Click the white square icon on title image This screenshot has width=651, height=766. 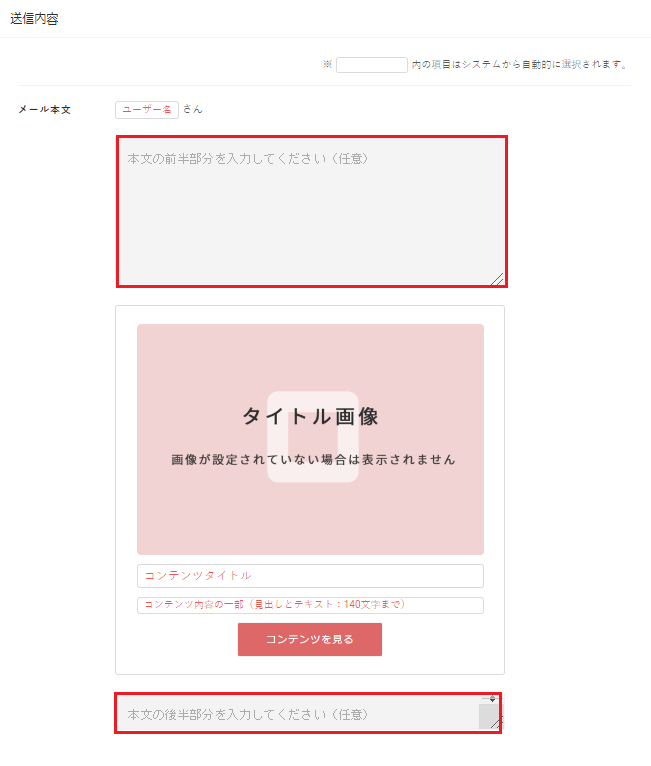313,437
